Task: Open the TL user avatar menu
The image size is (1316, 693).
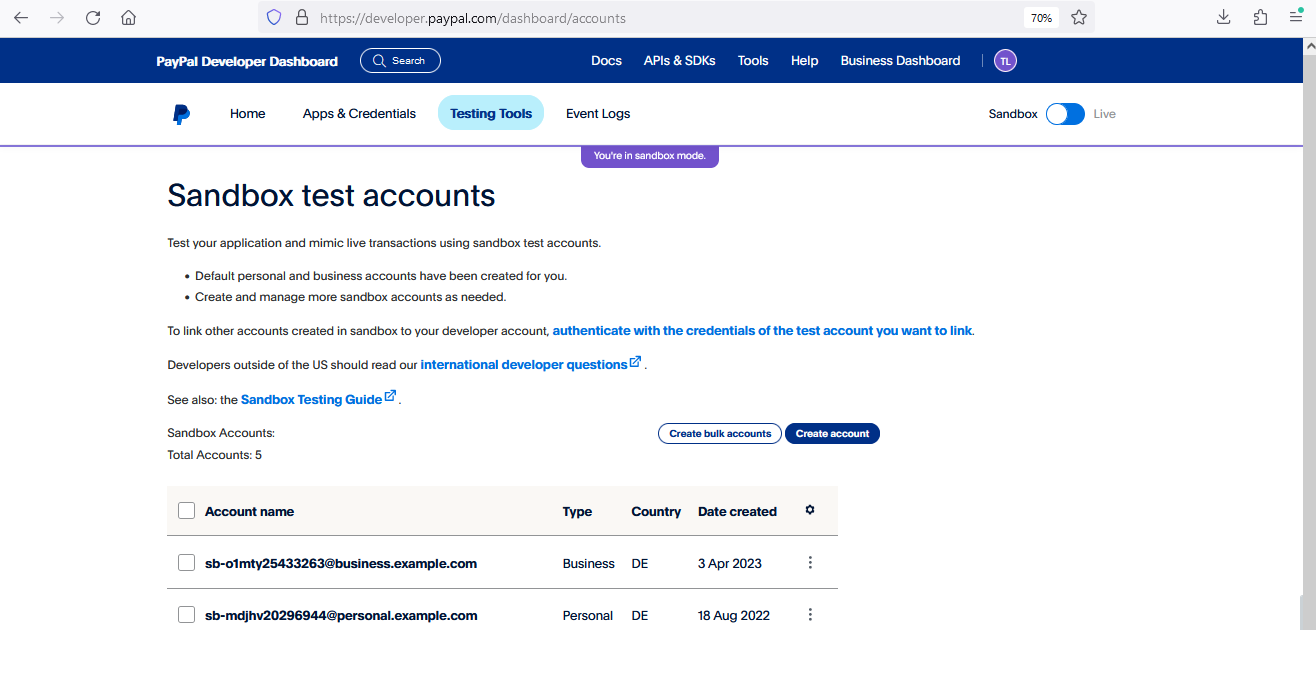Action: pos(1005,61)
